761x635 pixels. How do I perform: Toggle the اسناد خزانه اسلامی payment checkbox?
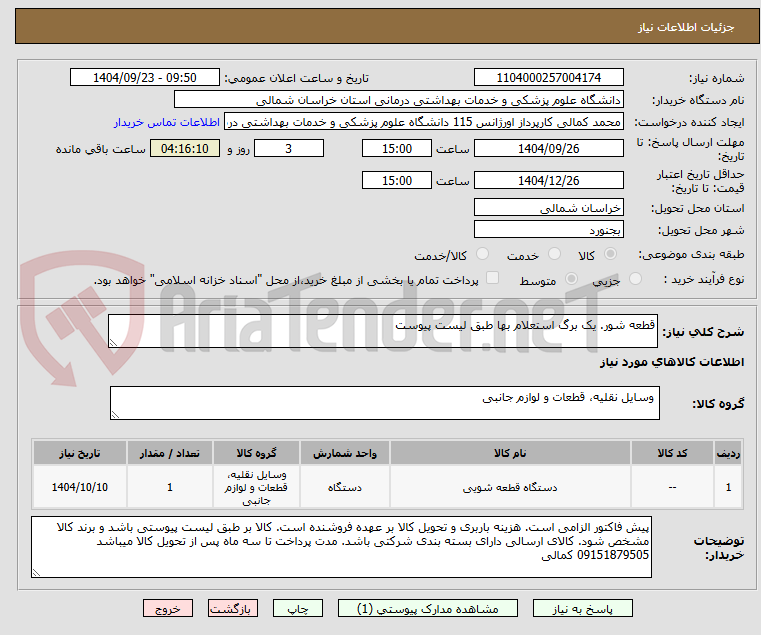coord(493,278)
